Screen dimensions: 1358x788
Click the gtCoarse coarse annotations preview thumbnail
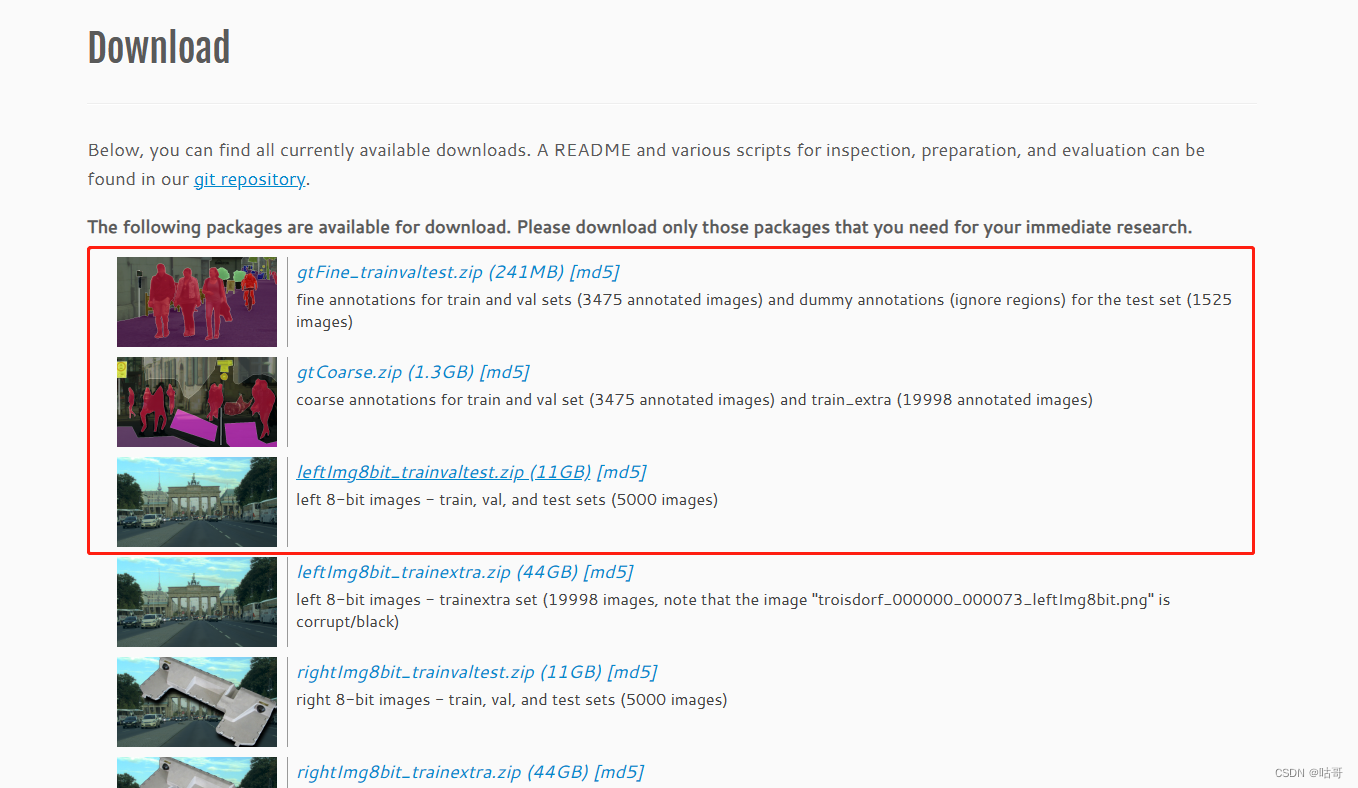coord(196,401)
